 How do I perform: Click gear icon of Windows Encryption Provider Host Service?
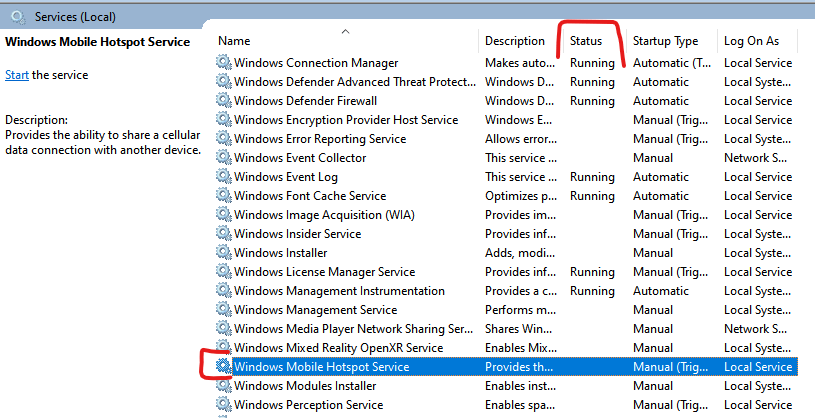tap(224, 120)
